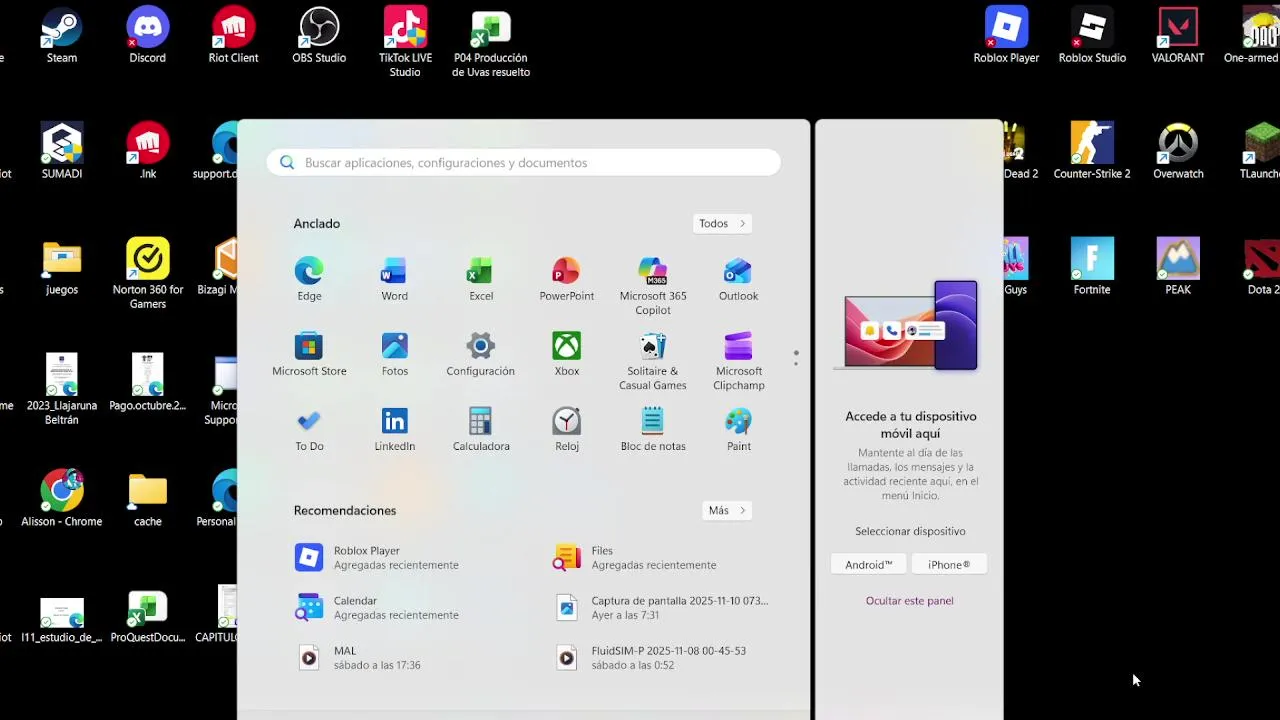Focus the Buscar aplicaciones search box
This screenshot has width=1280, height=720.
click(x=523, y=163)
